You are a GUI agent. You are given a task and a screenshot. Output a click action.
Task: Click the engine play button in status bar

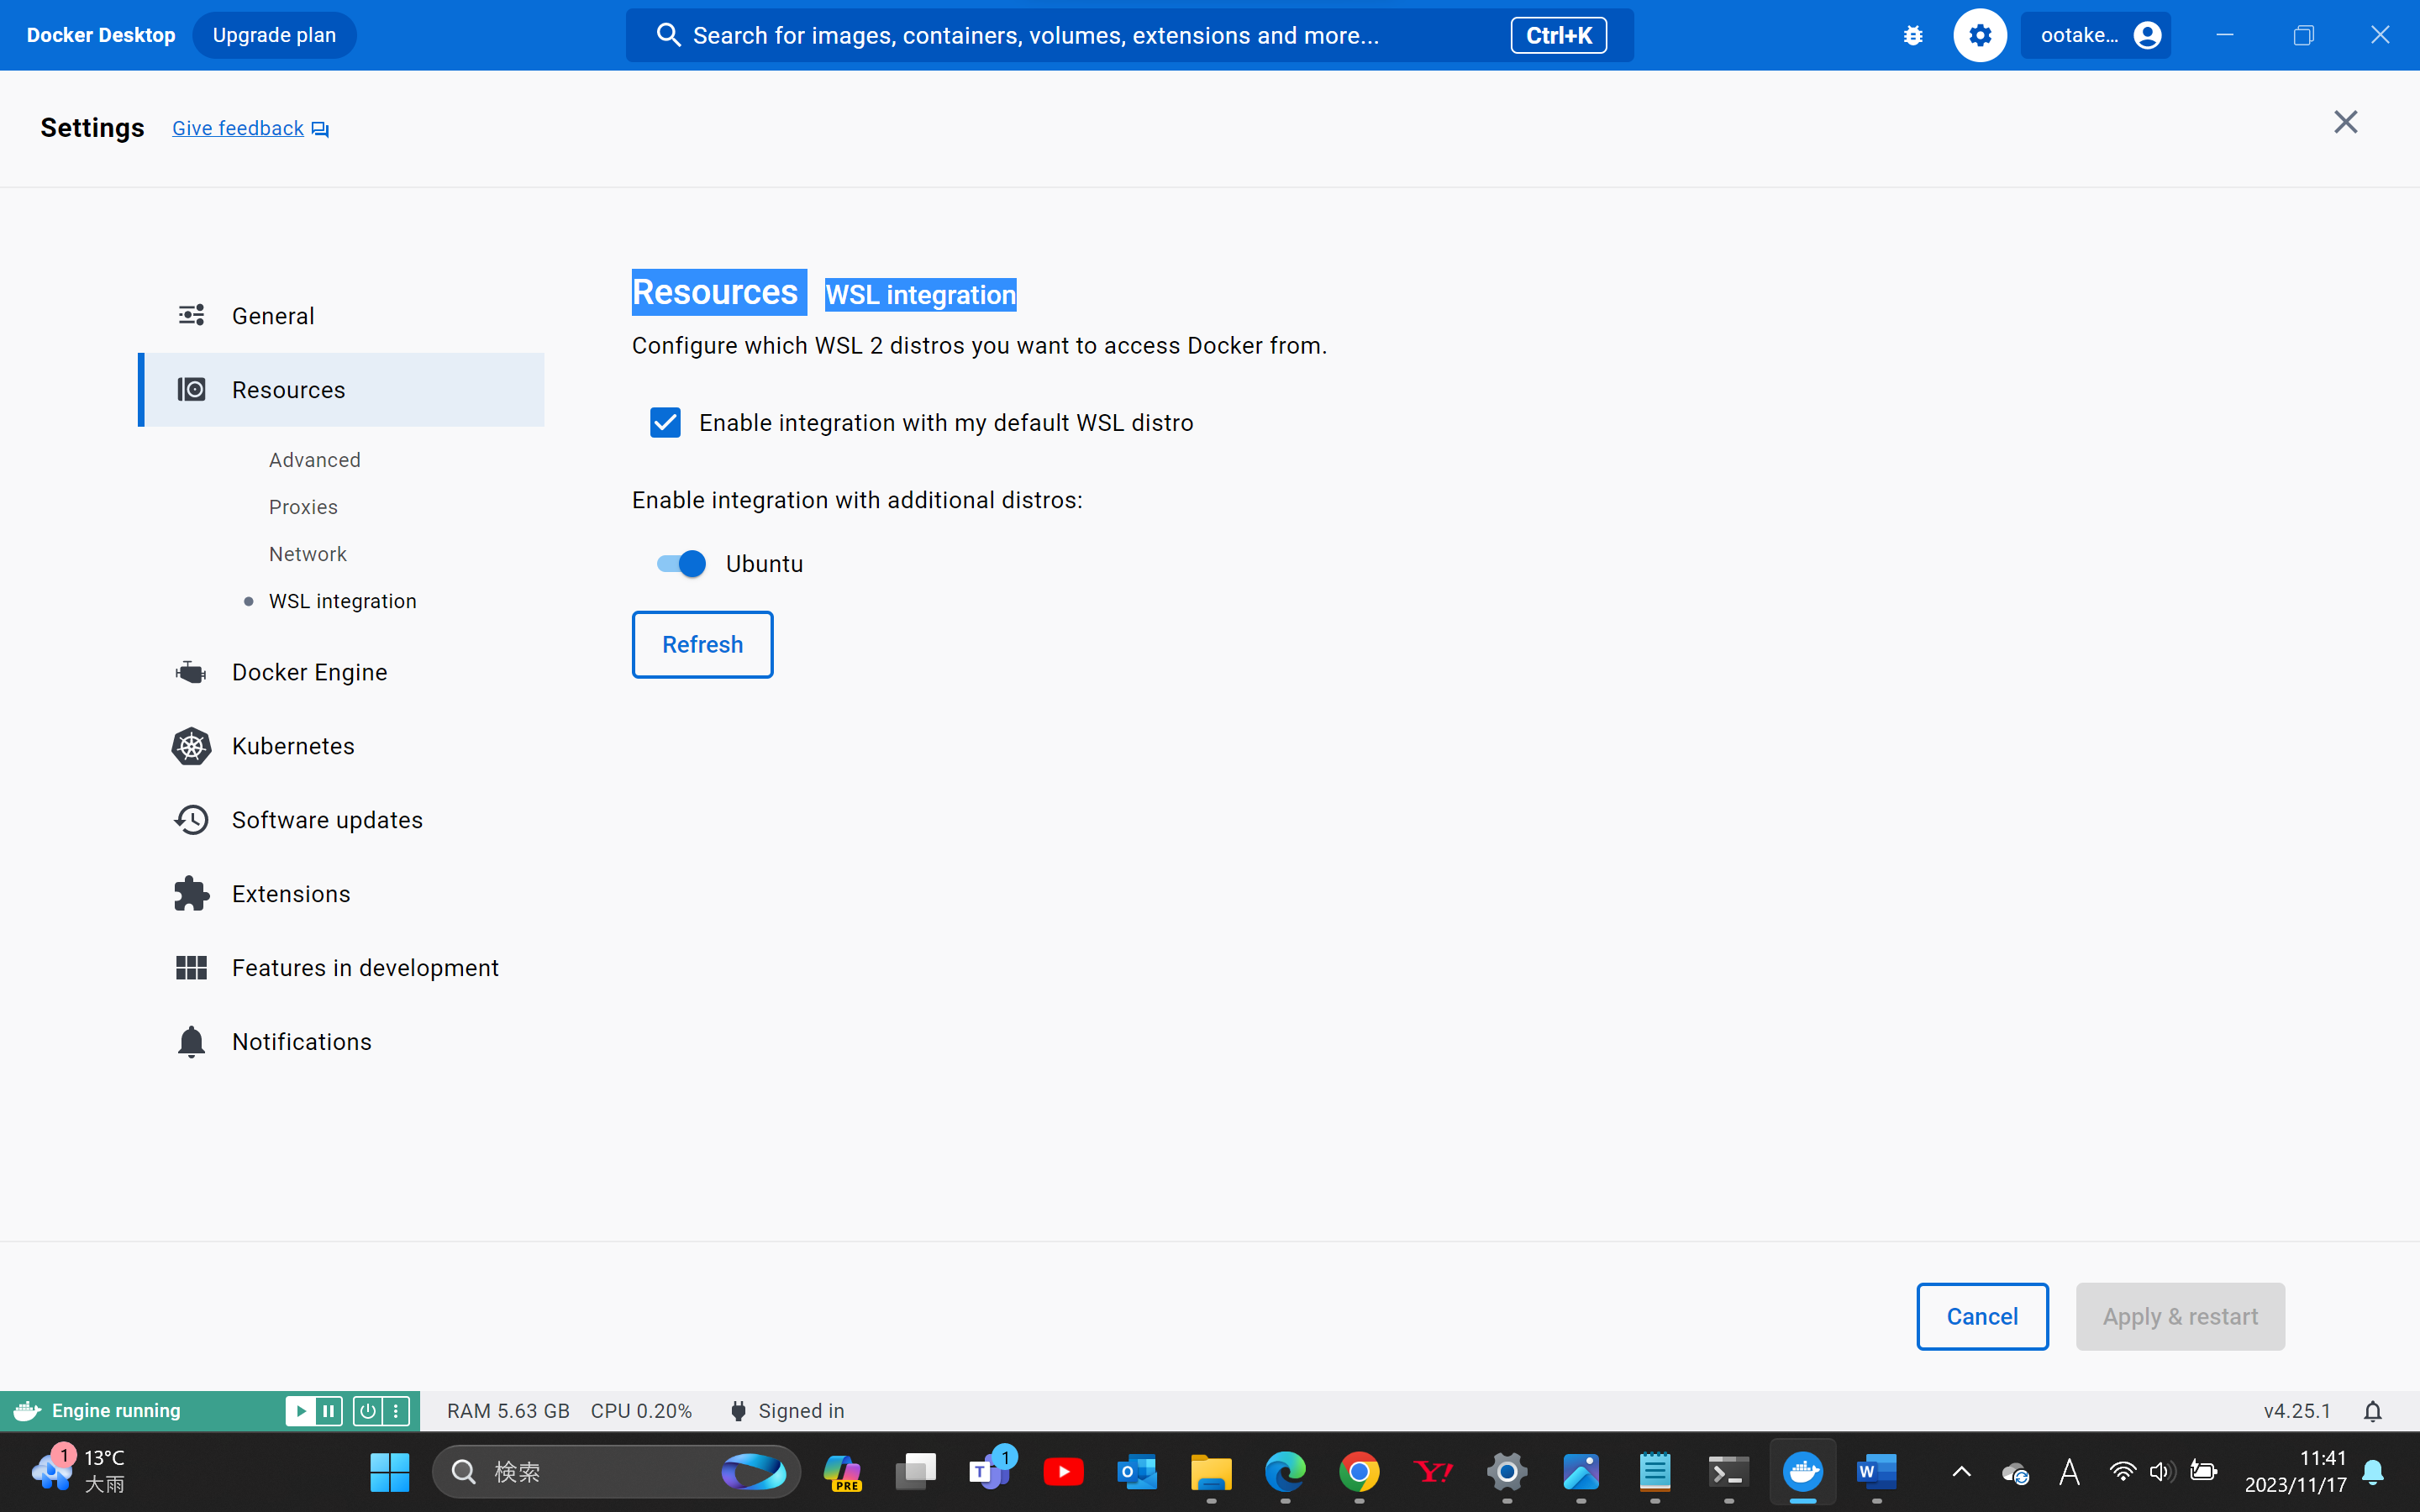coord(300,1410)
